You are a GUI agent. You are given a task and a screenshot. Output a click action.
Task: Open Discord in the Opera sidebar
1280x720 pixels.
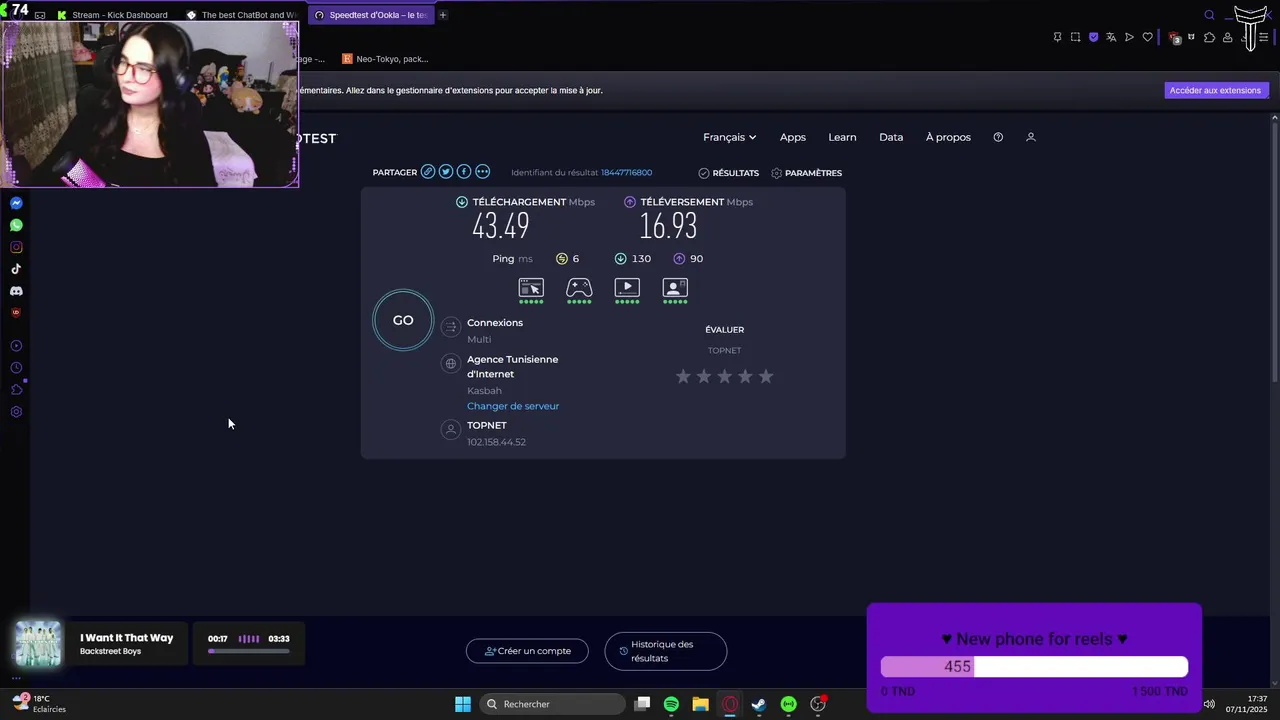(x=16, y=291)
